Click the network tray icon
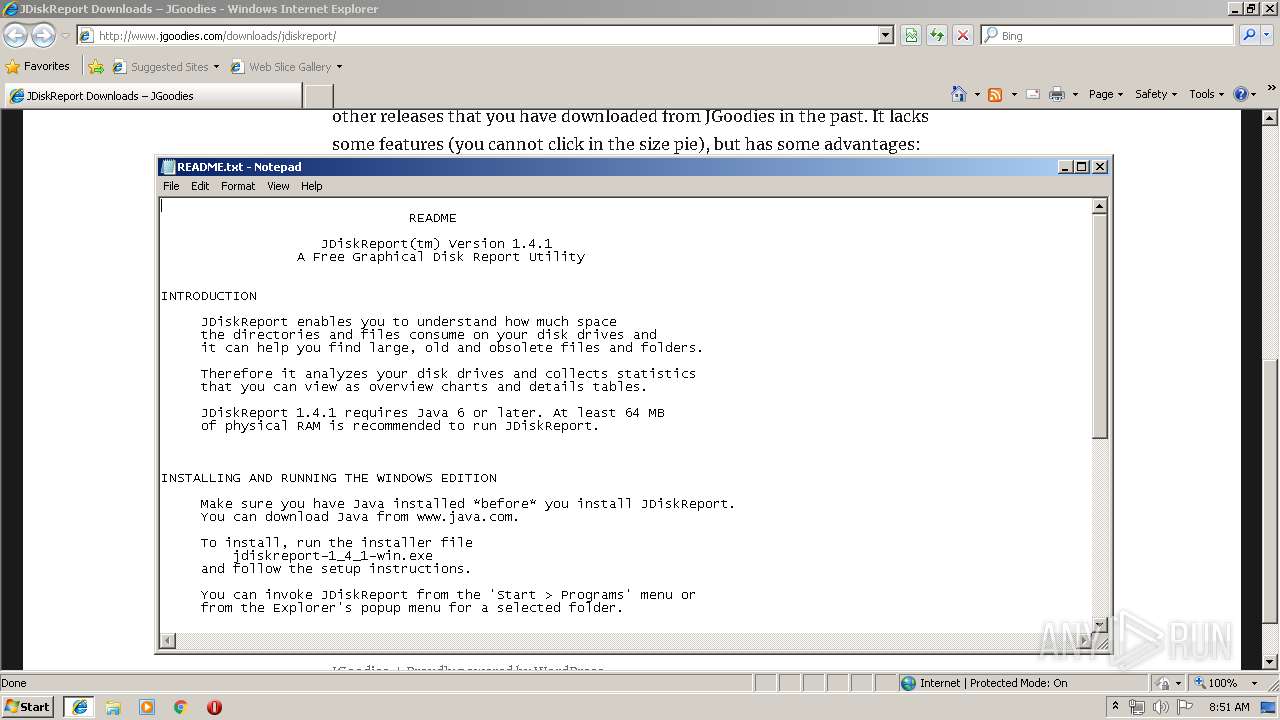 1137,707
